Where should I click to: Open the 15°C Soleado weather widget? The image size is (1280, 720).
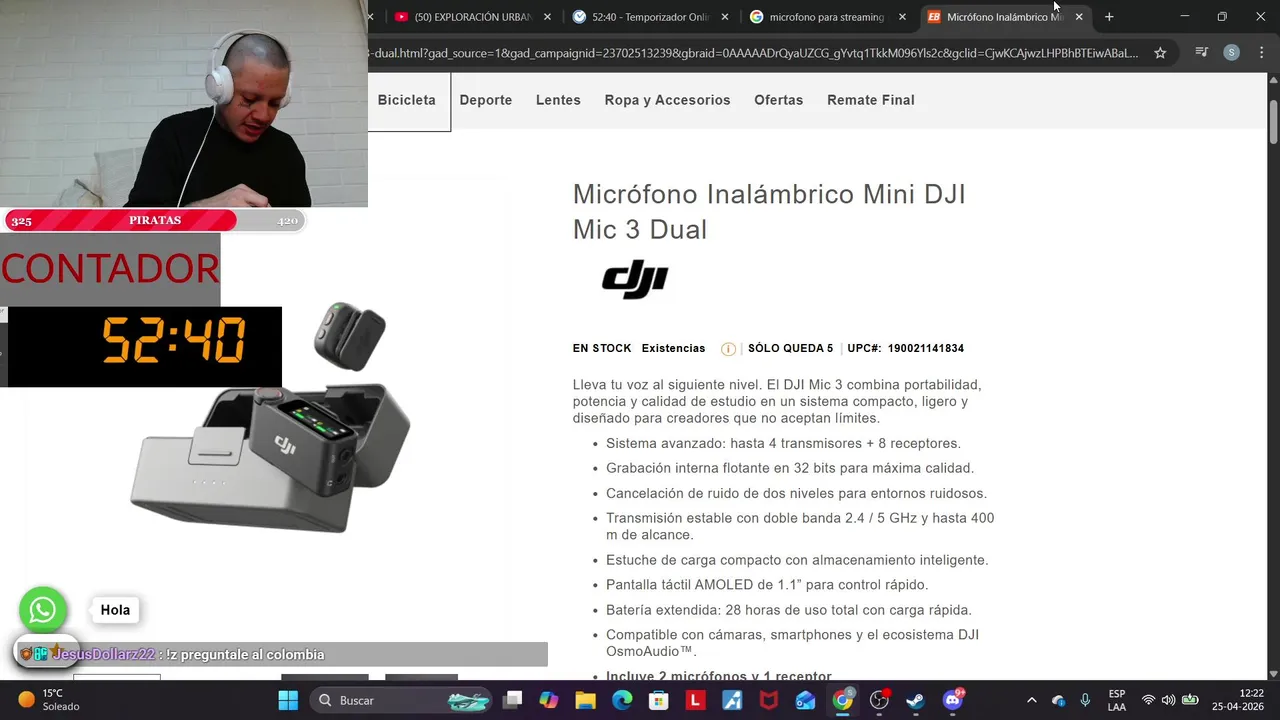[50, 700]
